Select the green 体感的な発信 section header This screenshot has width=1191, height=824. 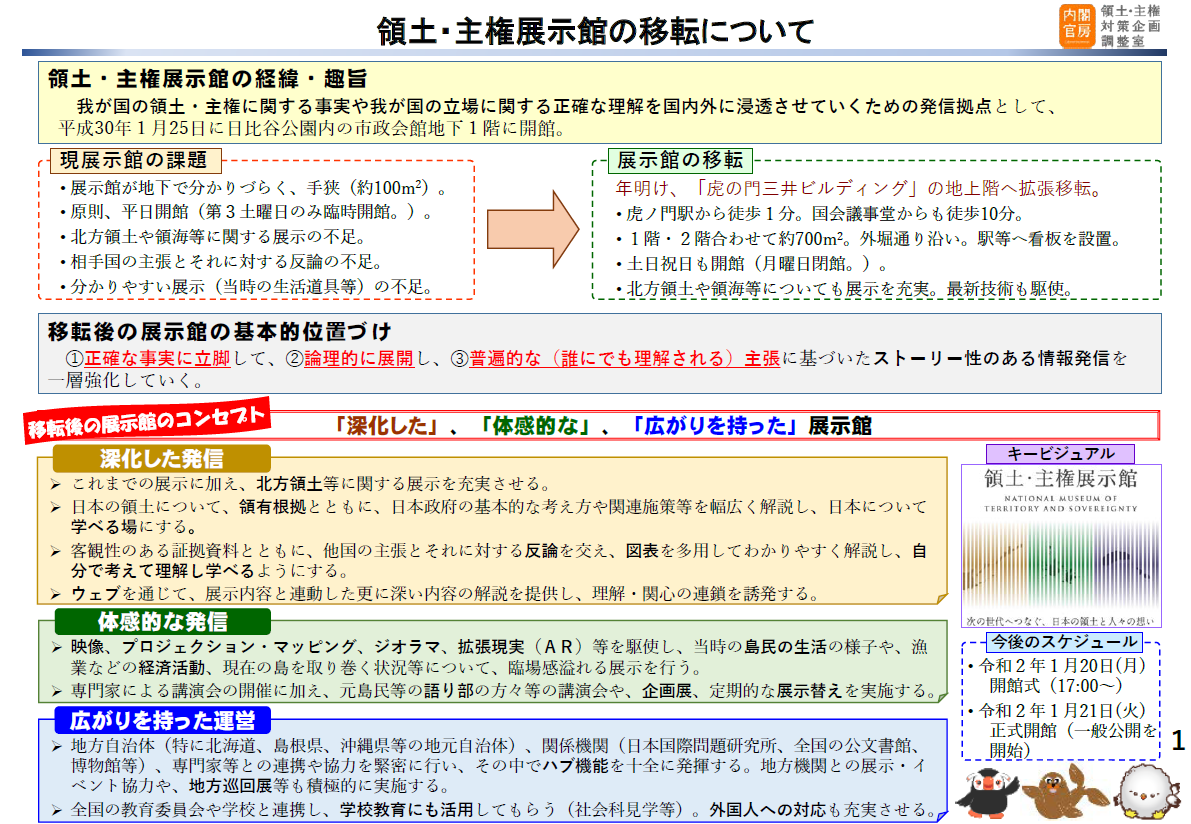pyautogui.click(x=161, y=621)
